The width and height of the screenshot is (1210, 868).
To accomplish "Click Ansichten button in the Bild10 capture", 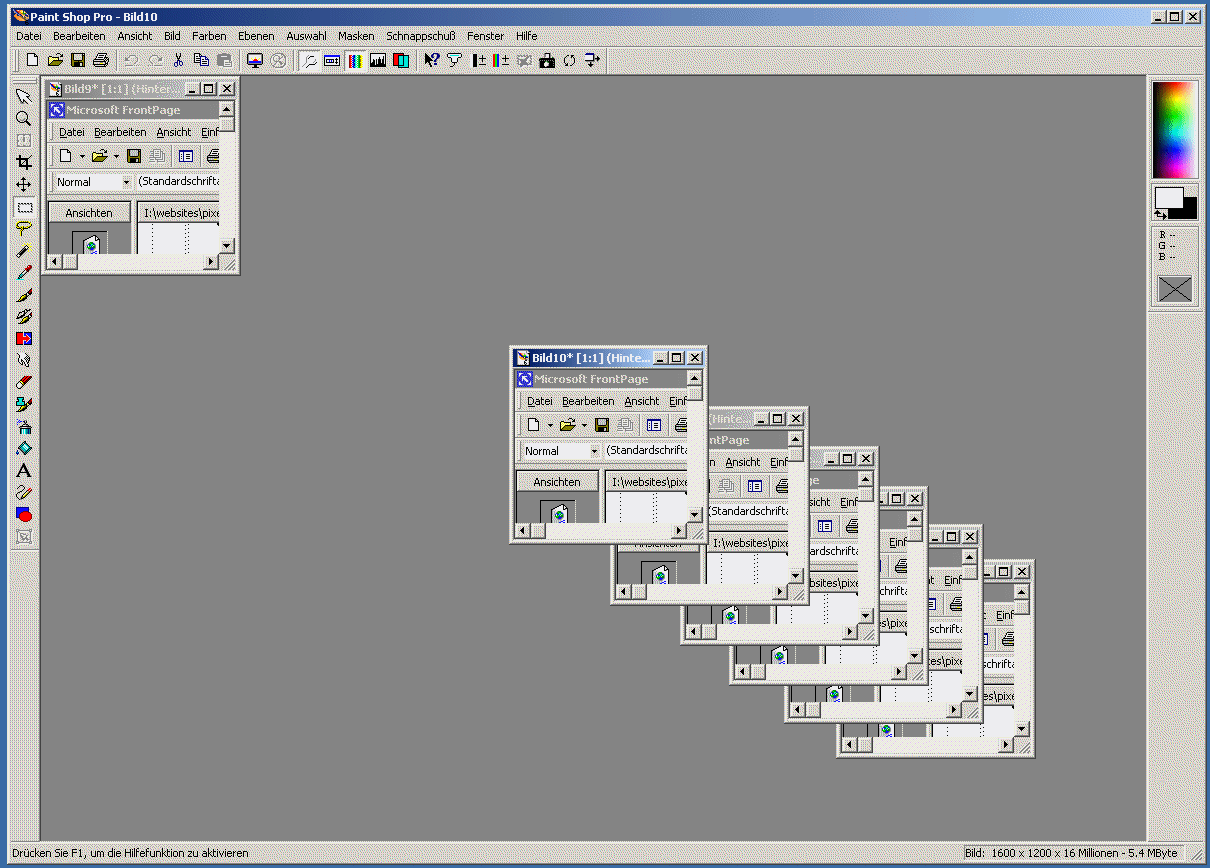I will (557, 482).
